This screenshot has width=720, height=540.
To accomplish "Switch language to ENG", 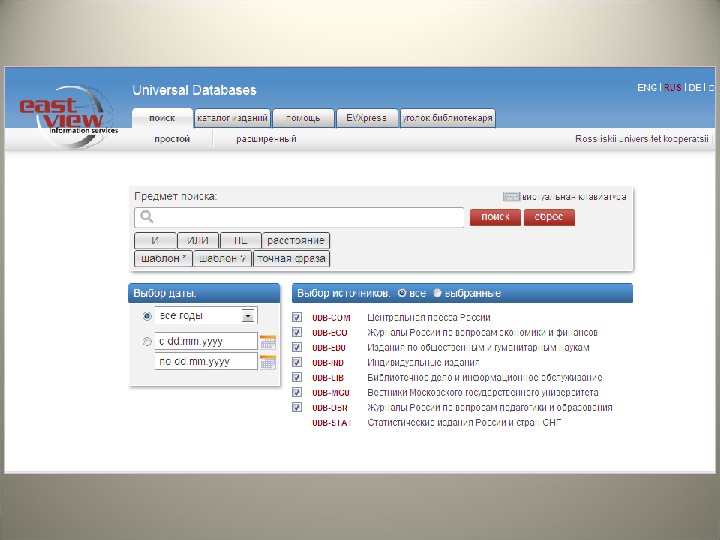I will (x=647, y=87).
